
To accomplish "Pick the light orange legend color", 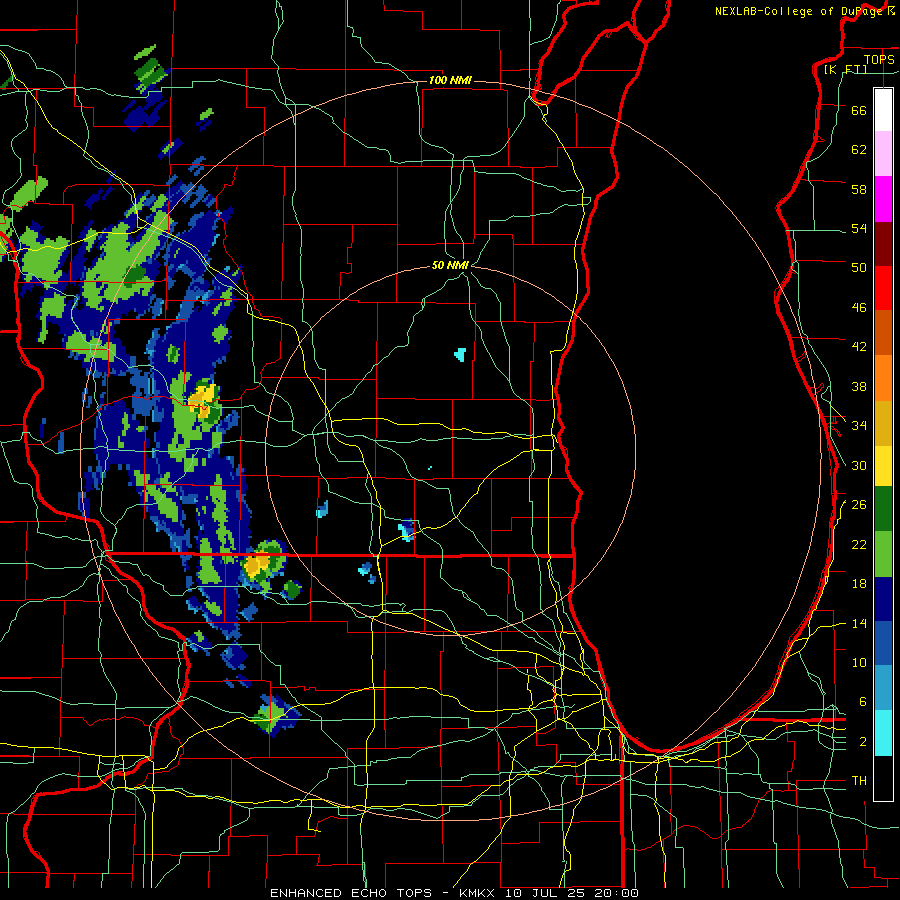I will [x=883, y=378].
